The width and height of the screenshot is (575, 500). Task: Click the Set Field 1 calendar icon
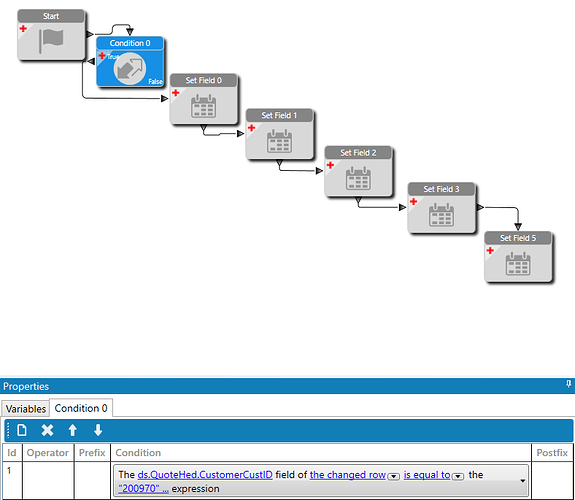[279, 141]
